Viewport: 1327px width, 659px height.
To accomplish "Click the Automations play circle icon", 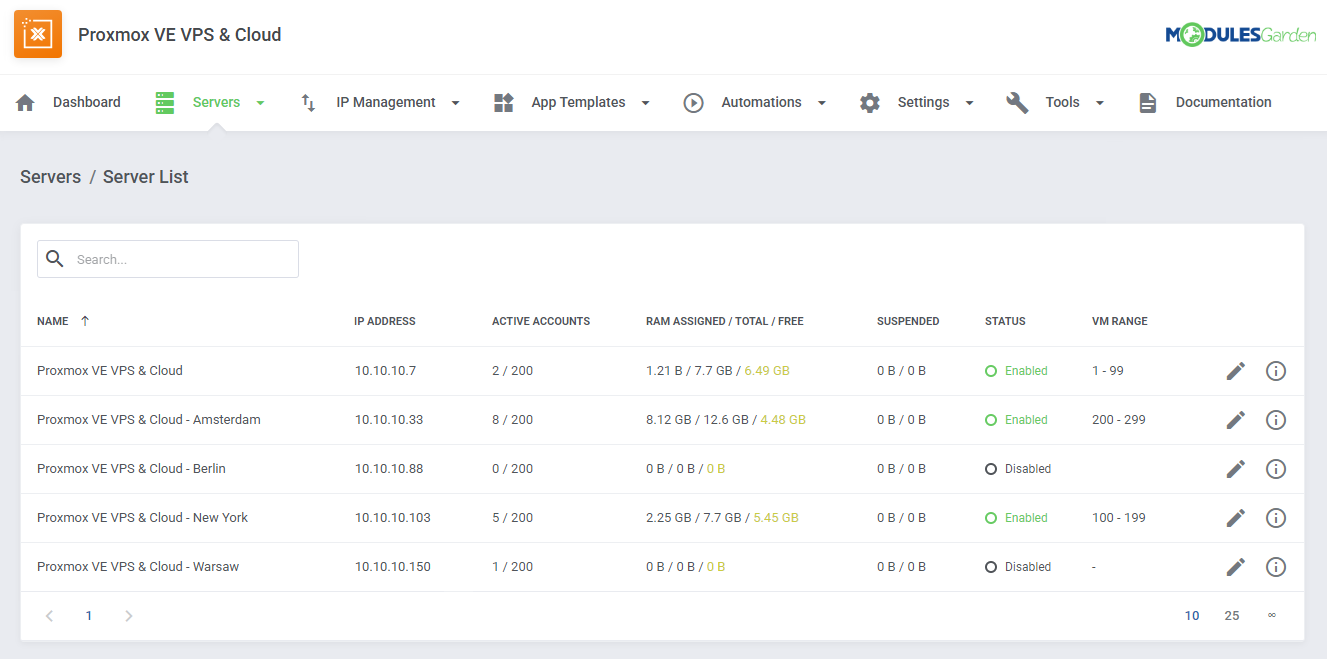I will tap(694, 102).
